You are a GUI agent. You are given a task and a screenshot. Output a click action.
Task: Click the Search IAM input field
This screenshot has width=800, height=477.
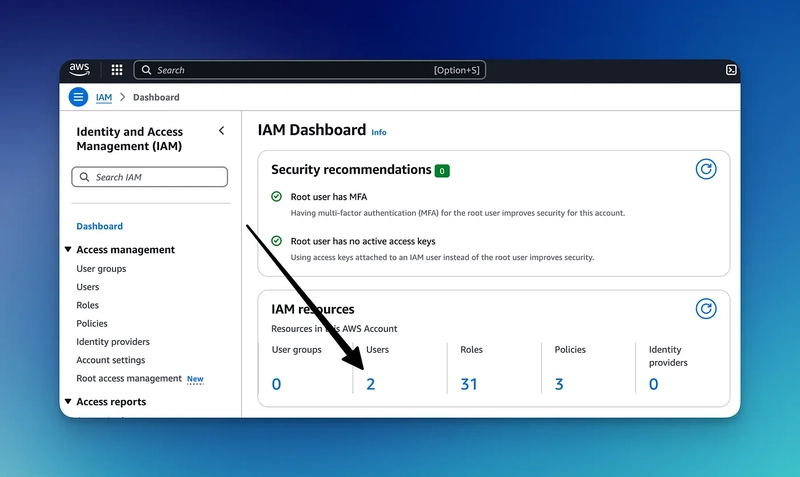point(149,177)
